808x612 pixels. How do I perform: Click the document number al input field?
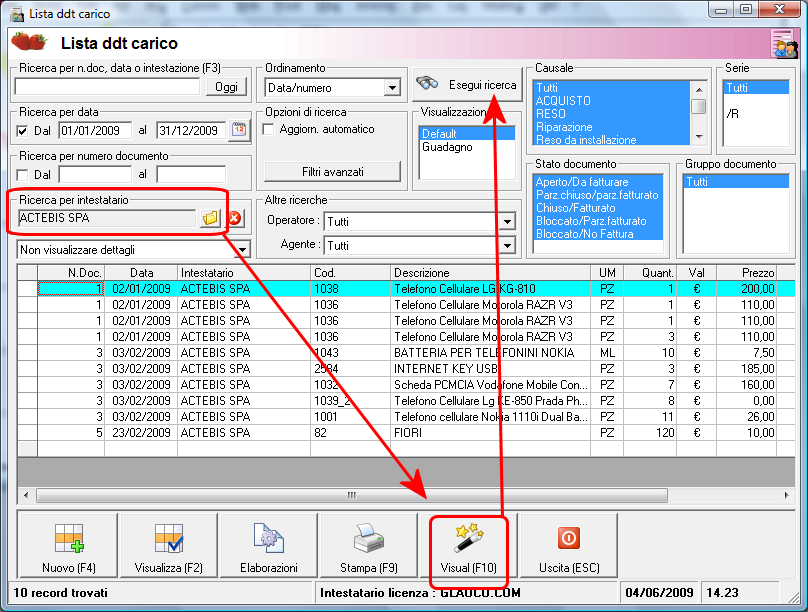pyautogui.click(x=191, y=175)
